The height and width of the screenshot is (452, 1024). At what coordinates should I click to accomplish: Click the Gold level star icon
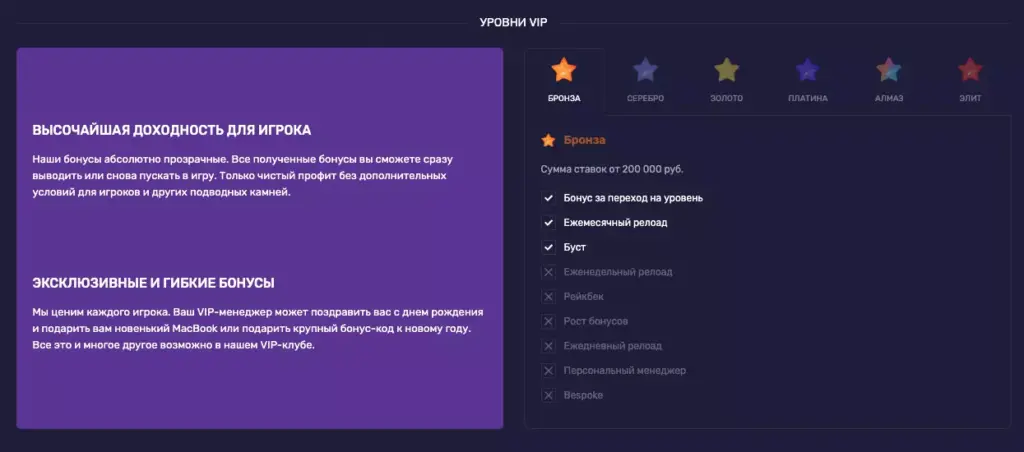(x=726, y=70)
